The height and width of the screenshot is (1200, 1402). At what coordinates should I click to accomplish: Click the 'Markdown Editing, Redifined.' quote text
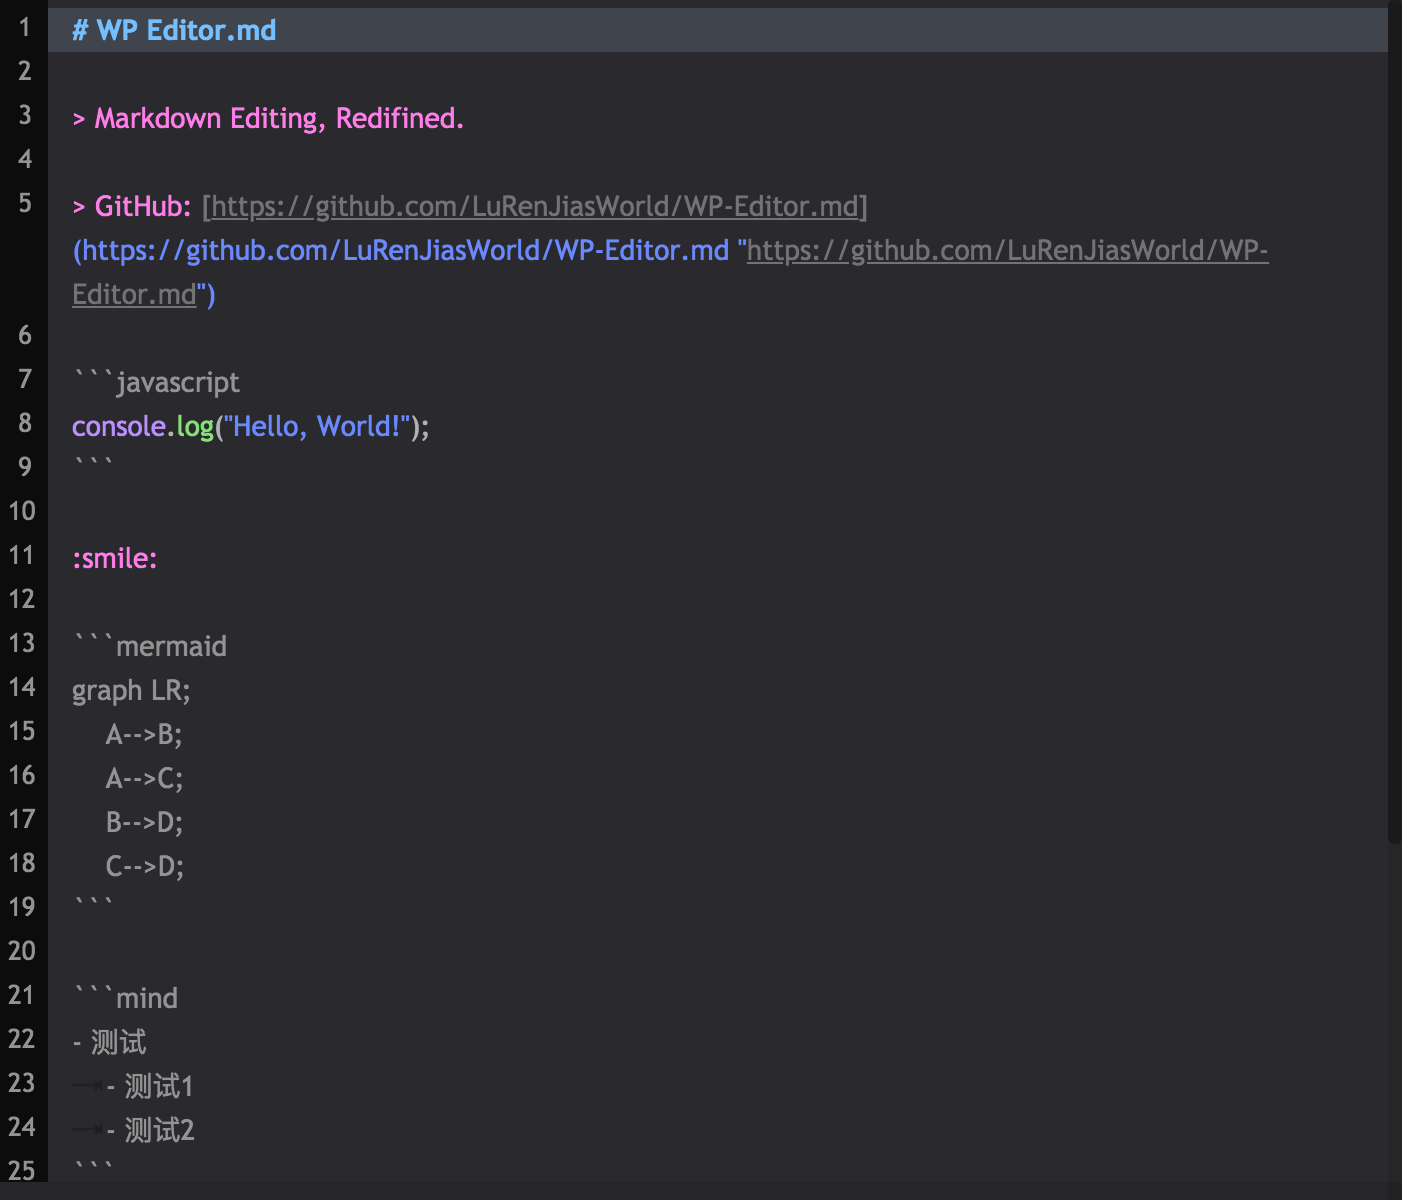point(279,118)
